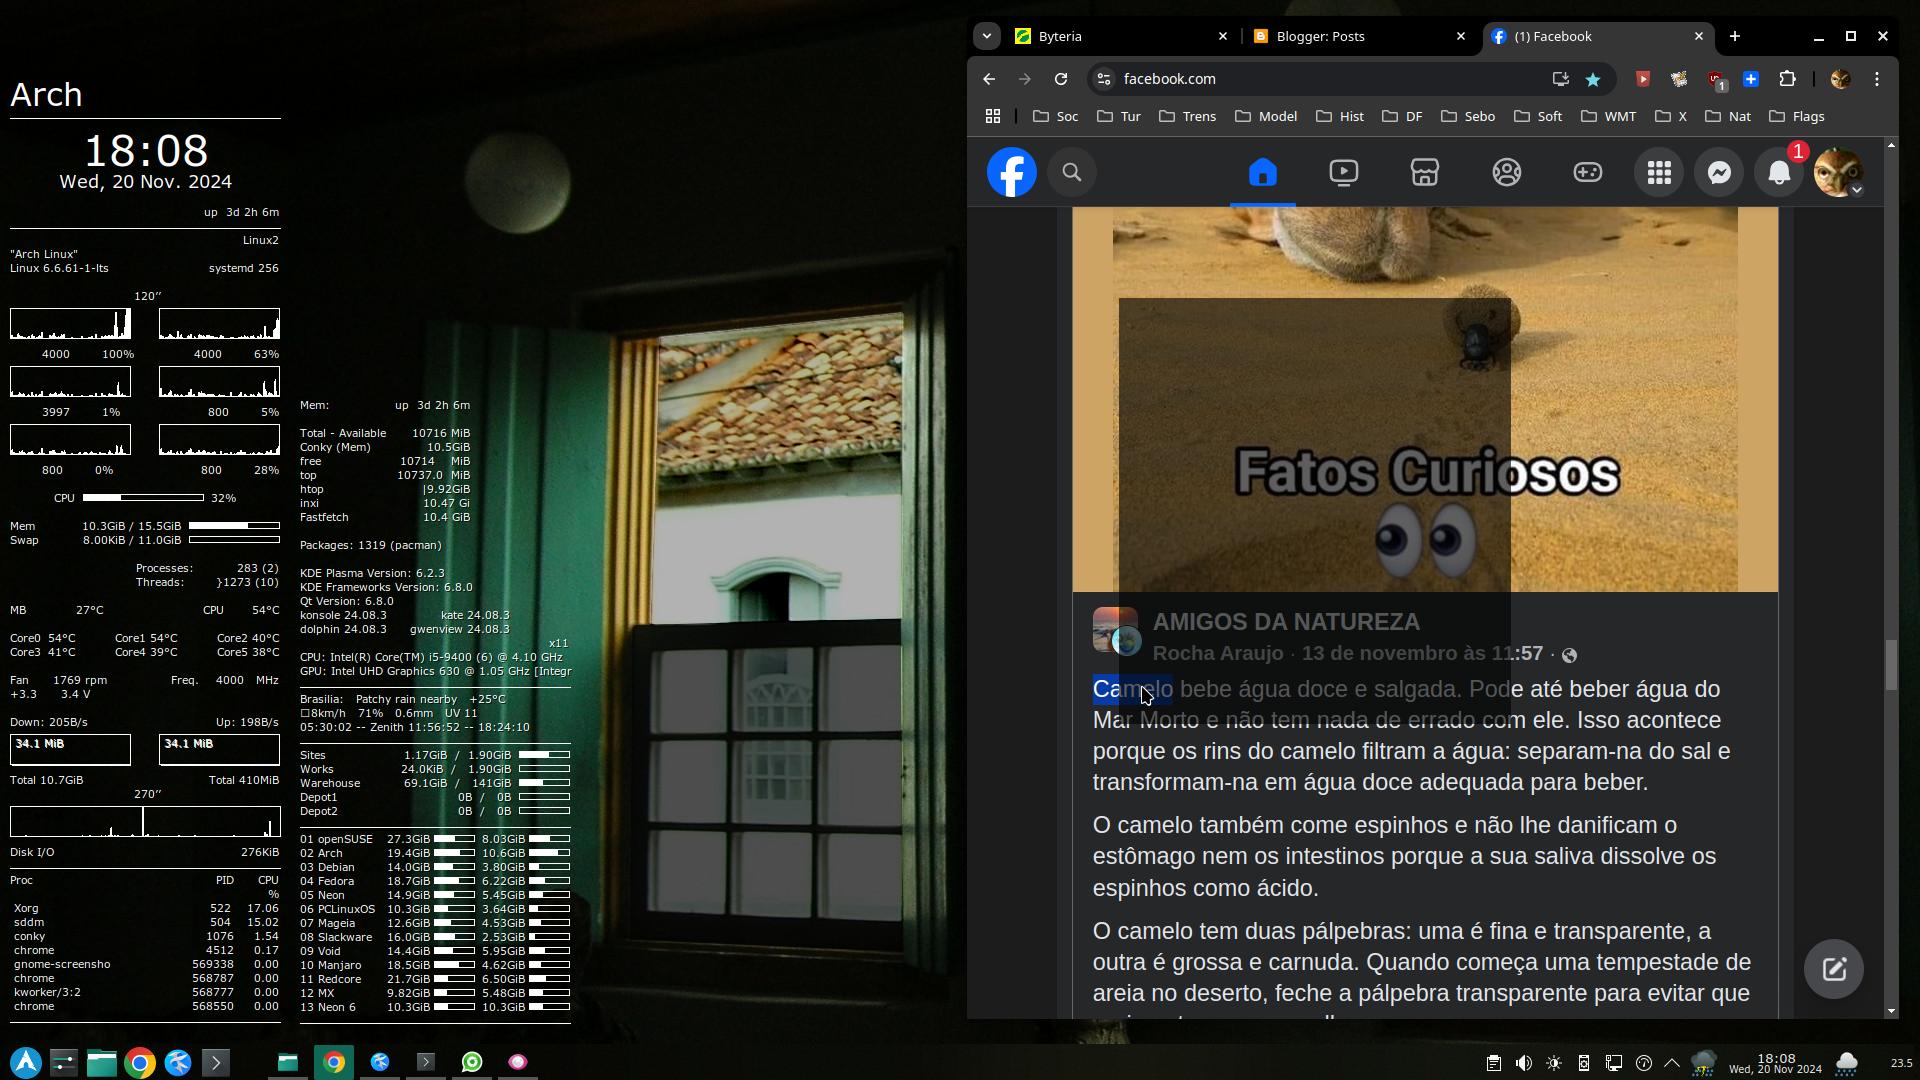Open the Soft bookmark folder
Viewport: 1920px width, 1080px height.
tap(1538, 117)
